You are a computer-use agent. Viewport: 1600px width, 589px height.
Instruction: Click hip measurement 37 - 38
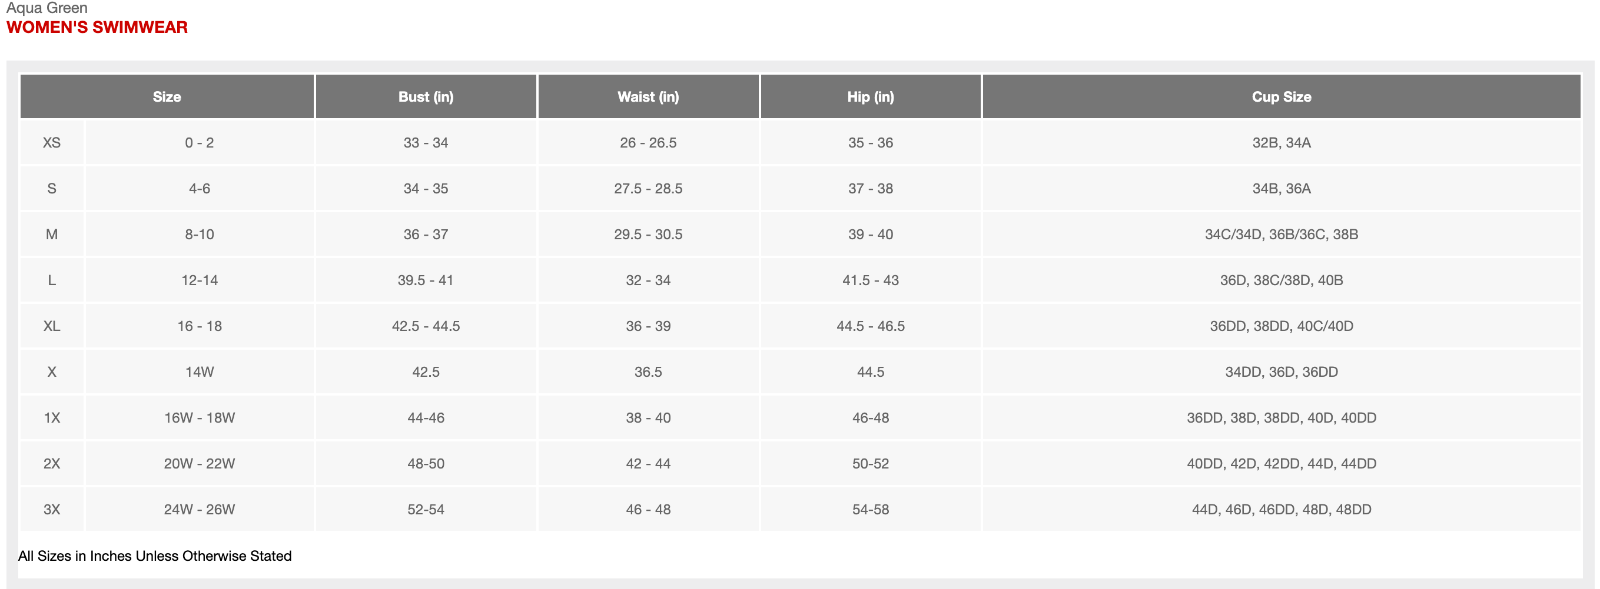click(x=871, y=188)
